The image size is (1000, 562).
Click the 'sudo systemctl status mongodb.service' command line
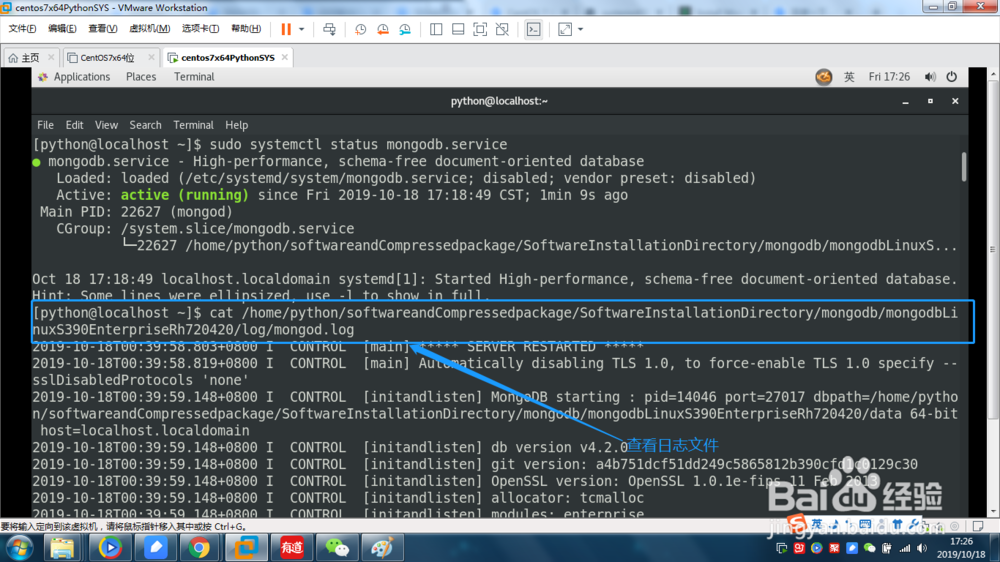(358, 145)
